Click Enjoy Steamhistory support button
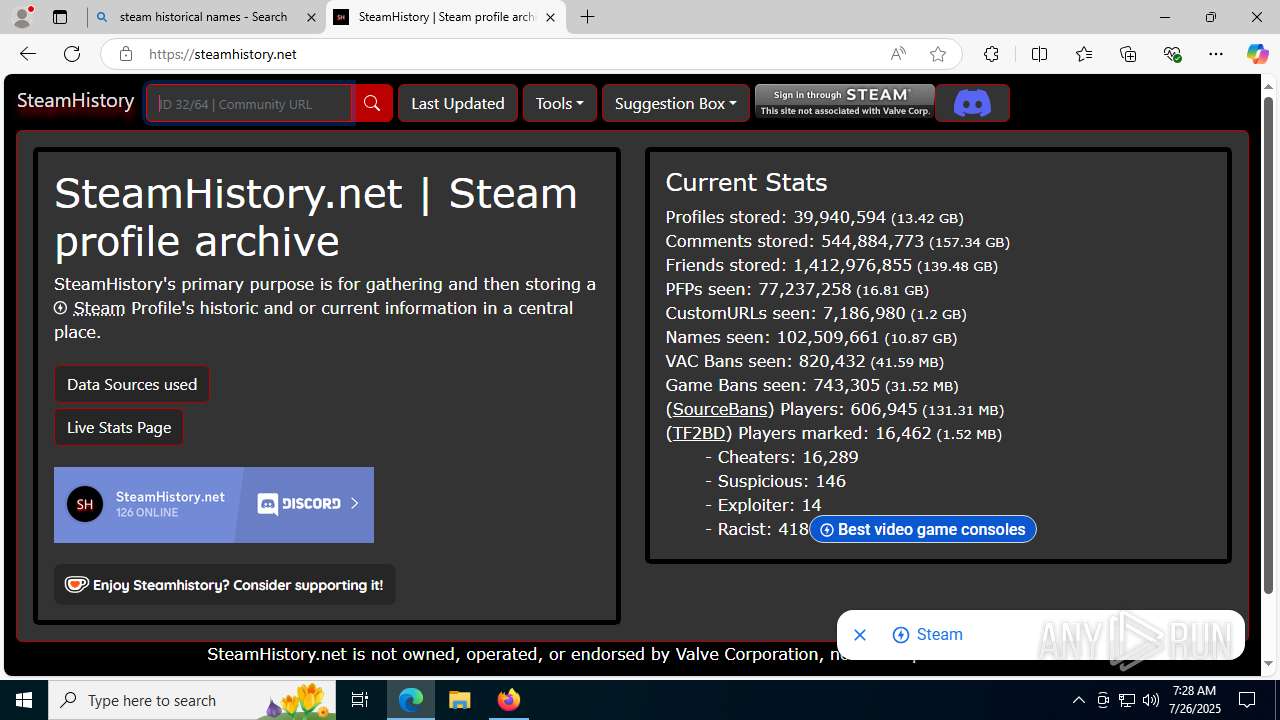 coord(225,585)
